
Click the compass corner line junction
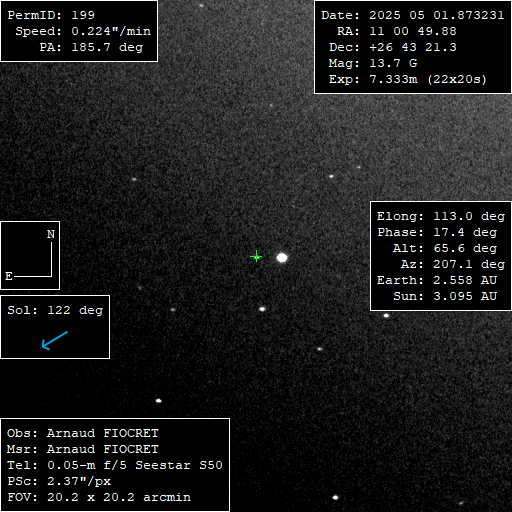(x=51, y=276)
